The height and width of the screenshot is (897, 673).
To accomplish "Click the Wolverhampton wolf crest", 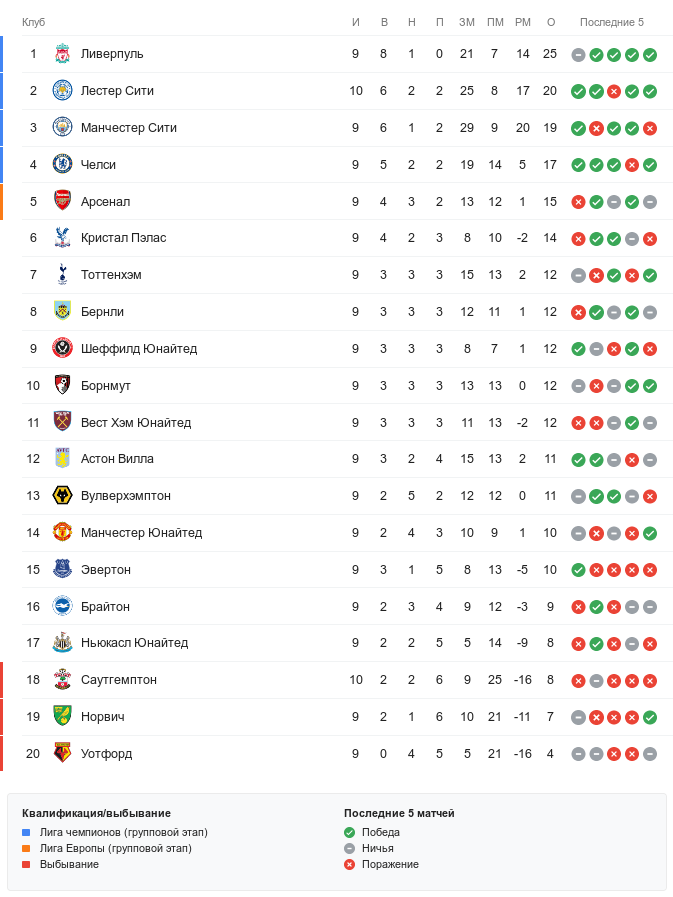I will pyautogui.click(x=62, y=496).
